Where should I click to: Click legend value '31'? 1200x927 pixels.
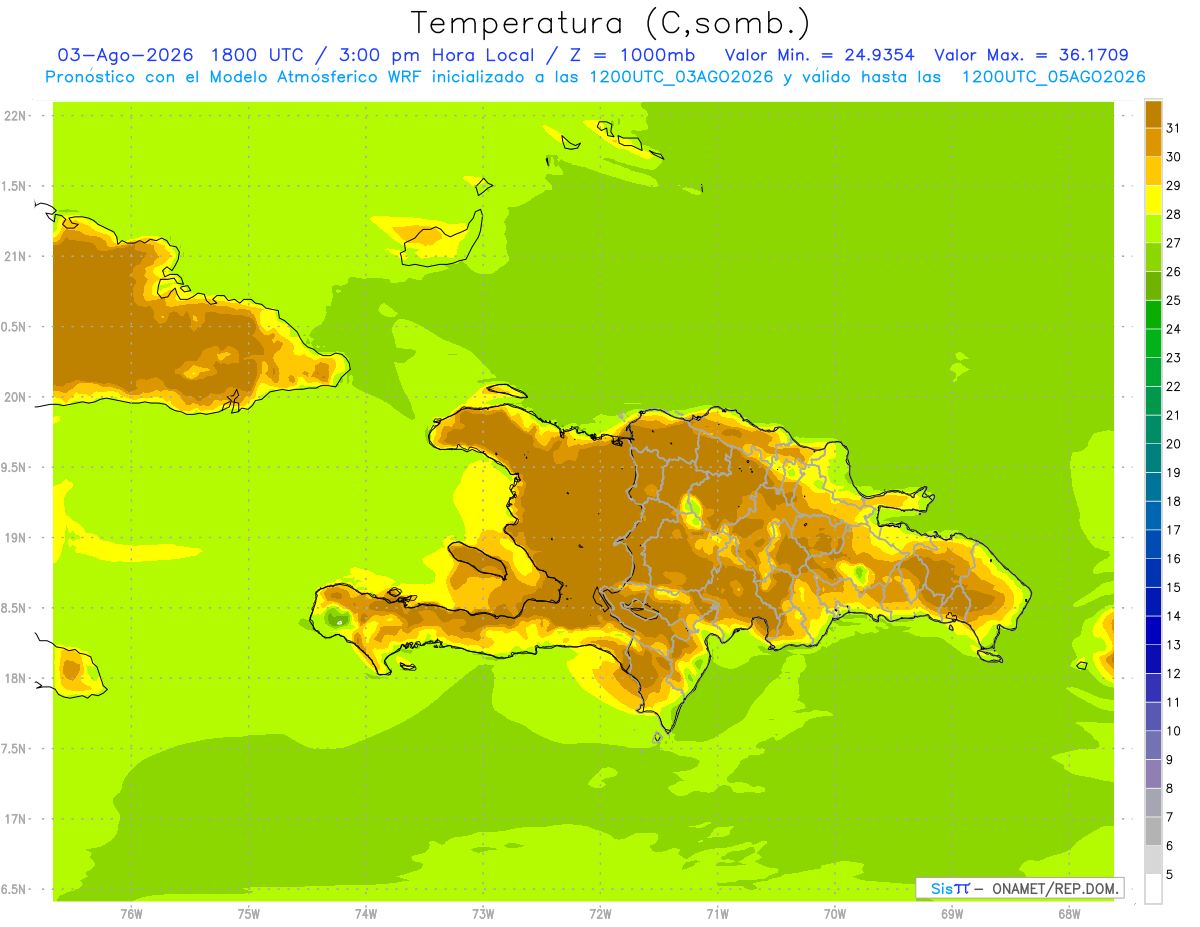1174,128
